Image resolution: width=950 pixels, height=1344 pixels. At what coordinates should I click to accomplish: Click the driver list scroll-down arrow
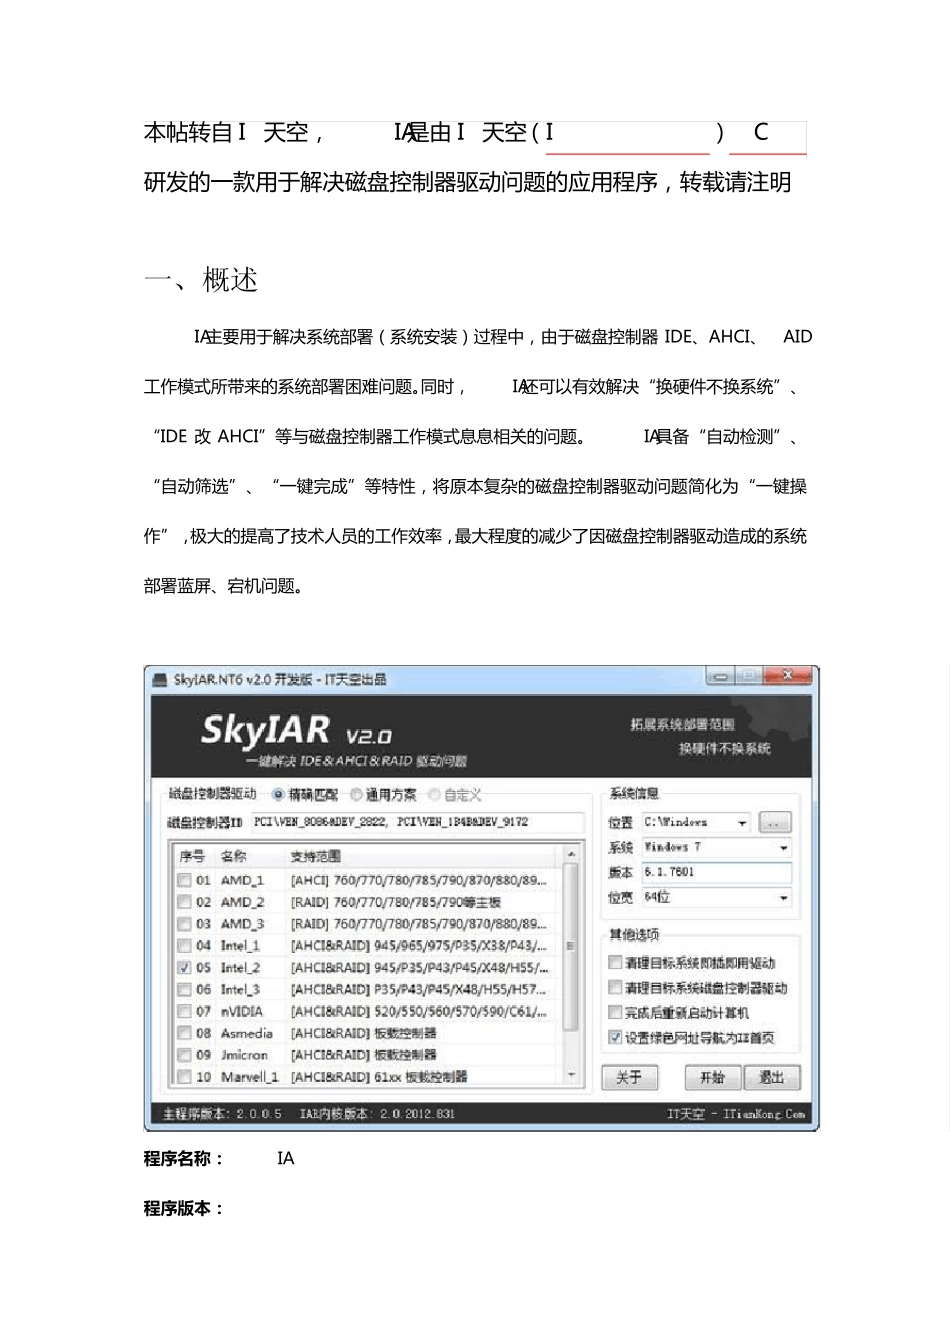(x=571, y=1076)
